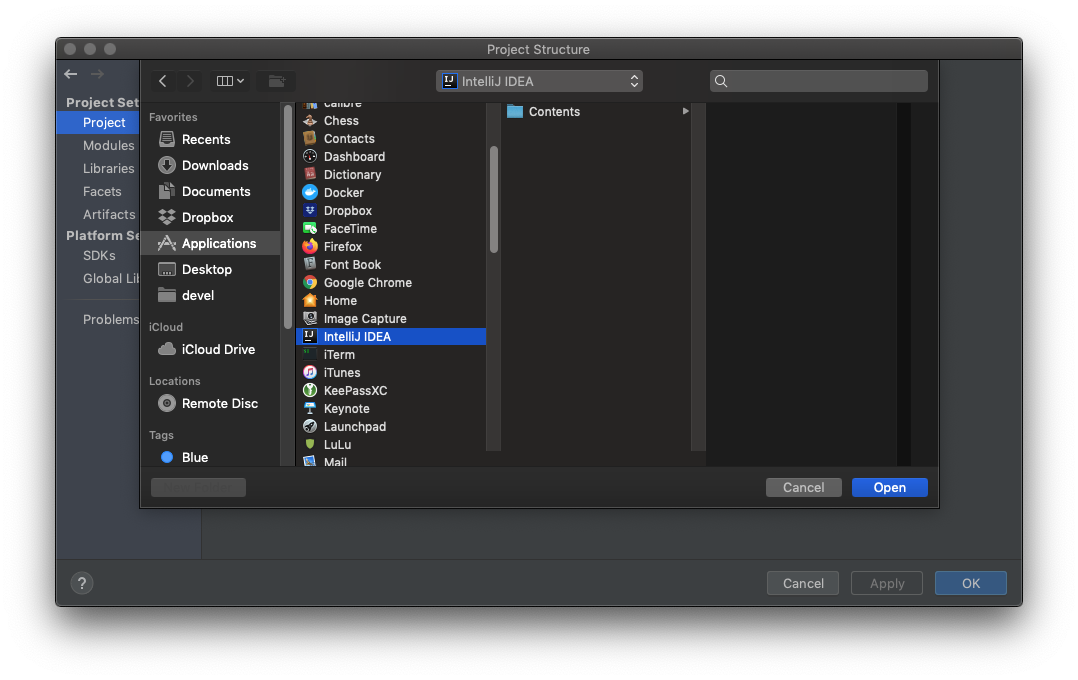Viewport: 1078px width, 680px height.
Task: Click the Chess app icon
Action: pyautogui.click(x=310, y=120)
